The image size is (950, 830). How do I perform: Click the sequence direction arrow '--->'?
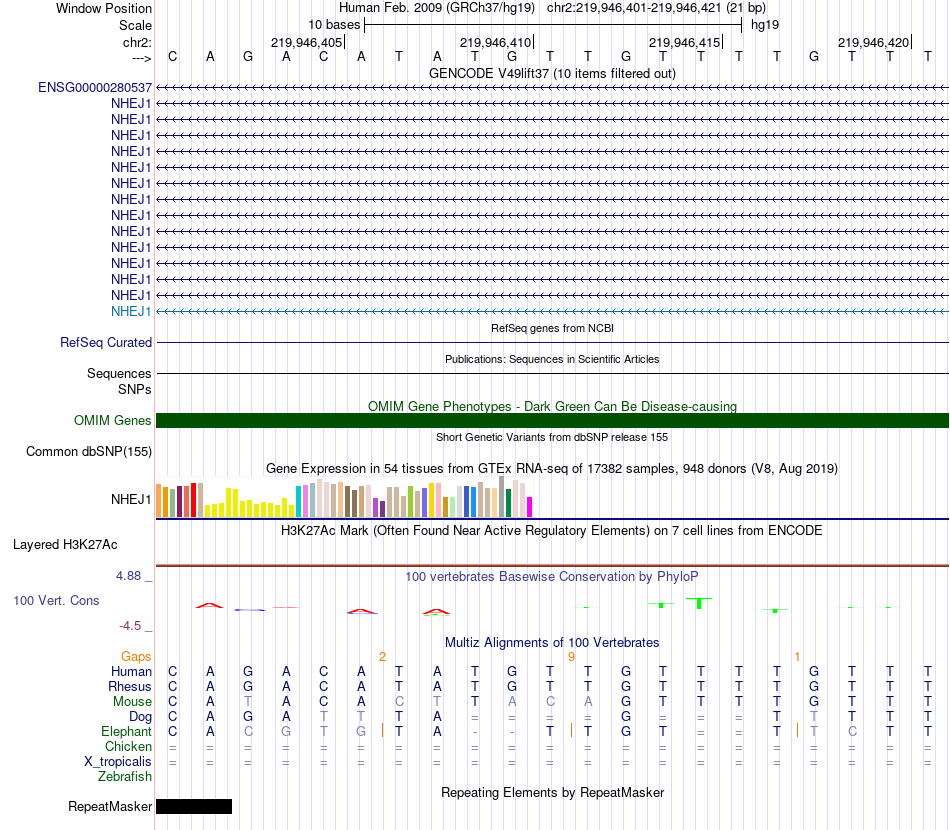click(141, 58)
